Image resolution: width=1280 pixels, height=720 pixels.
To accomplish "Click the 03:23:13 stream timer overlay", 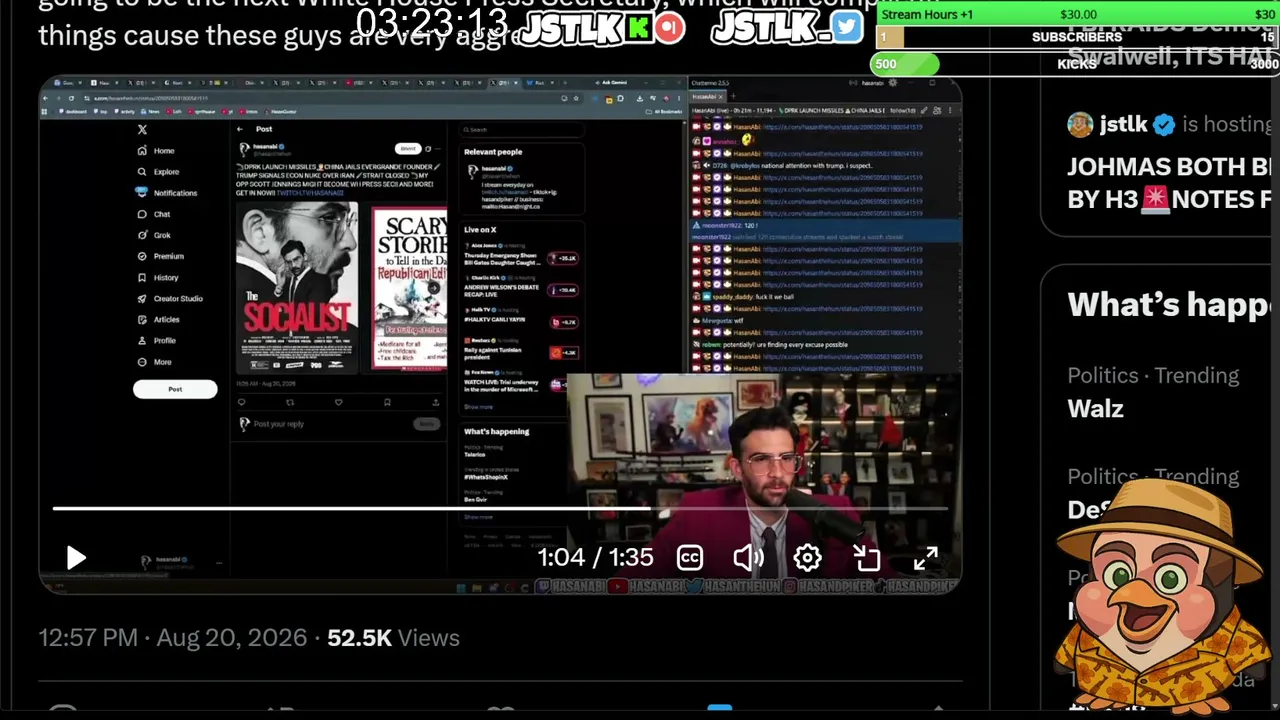I will pyautogui.click(x=432, y=23).
